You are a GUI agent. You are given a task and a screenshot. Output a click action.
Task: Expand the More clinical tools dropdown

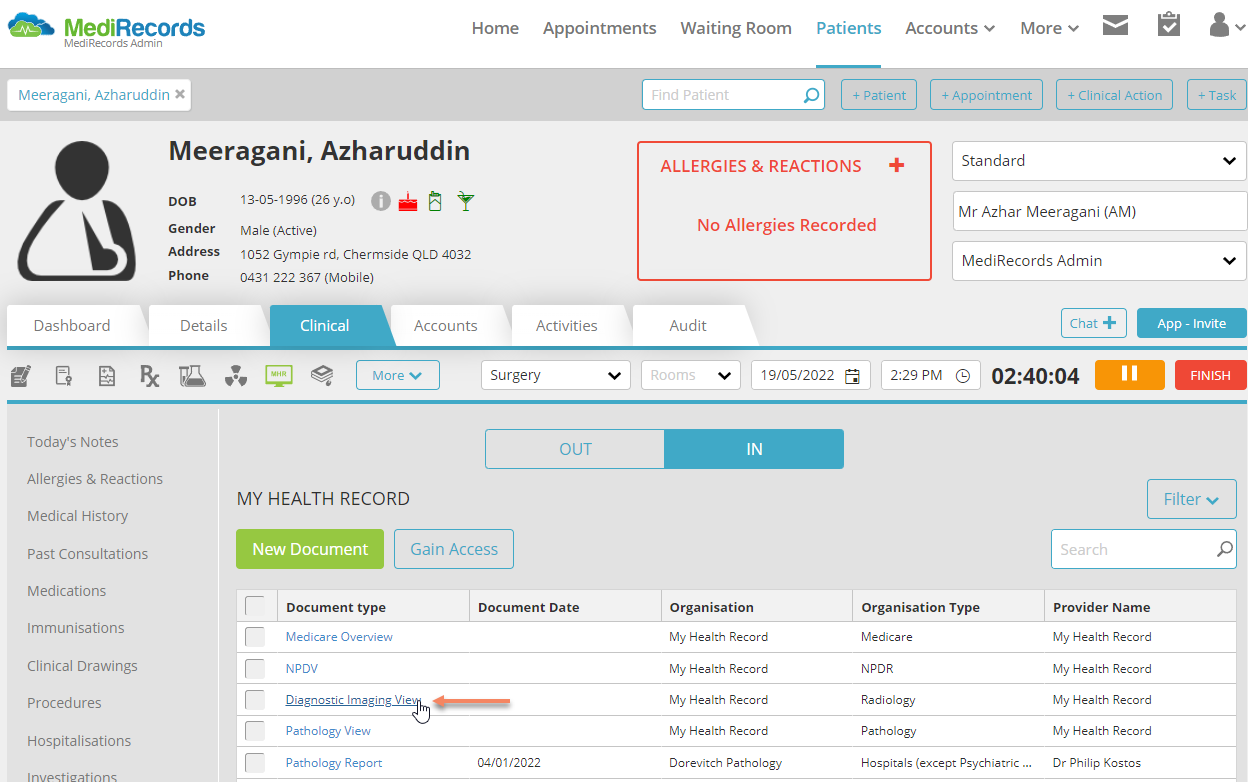point(397,375)
